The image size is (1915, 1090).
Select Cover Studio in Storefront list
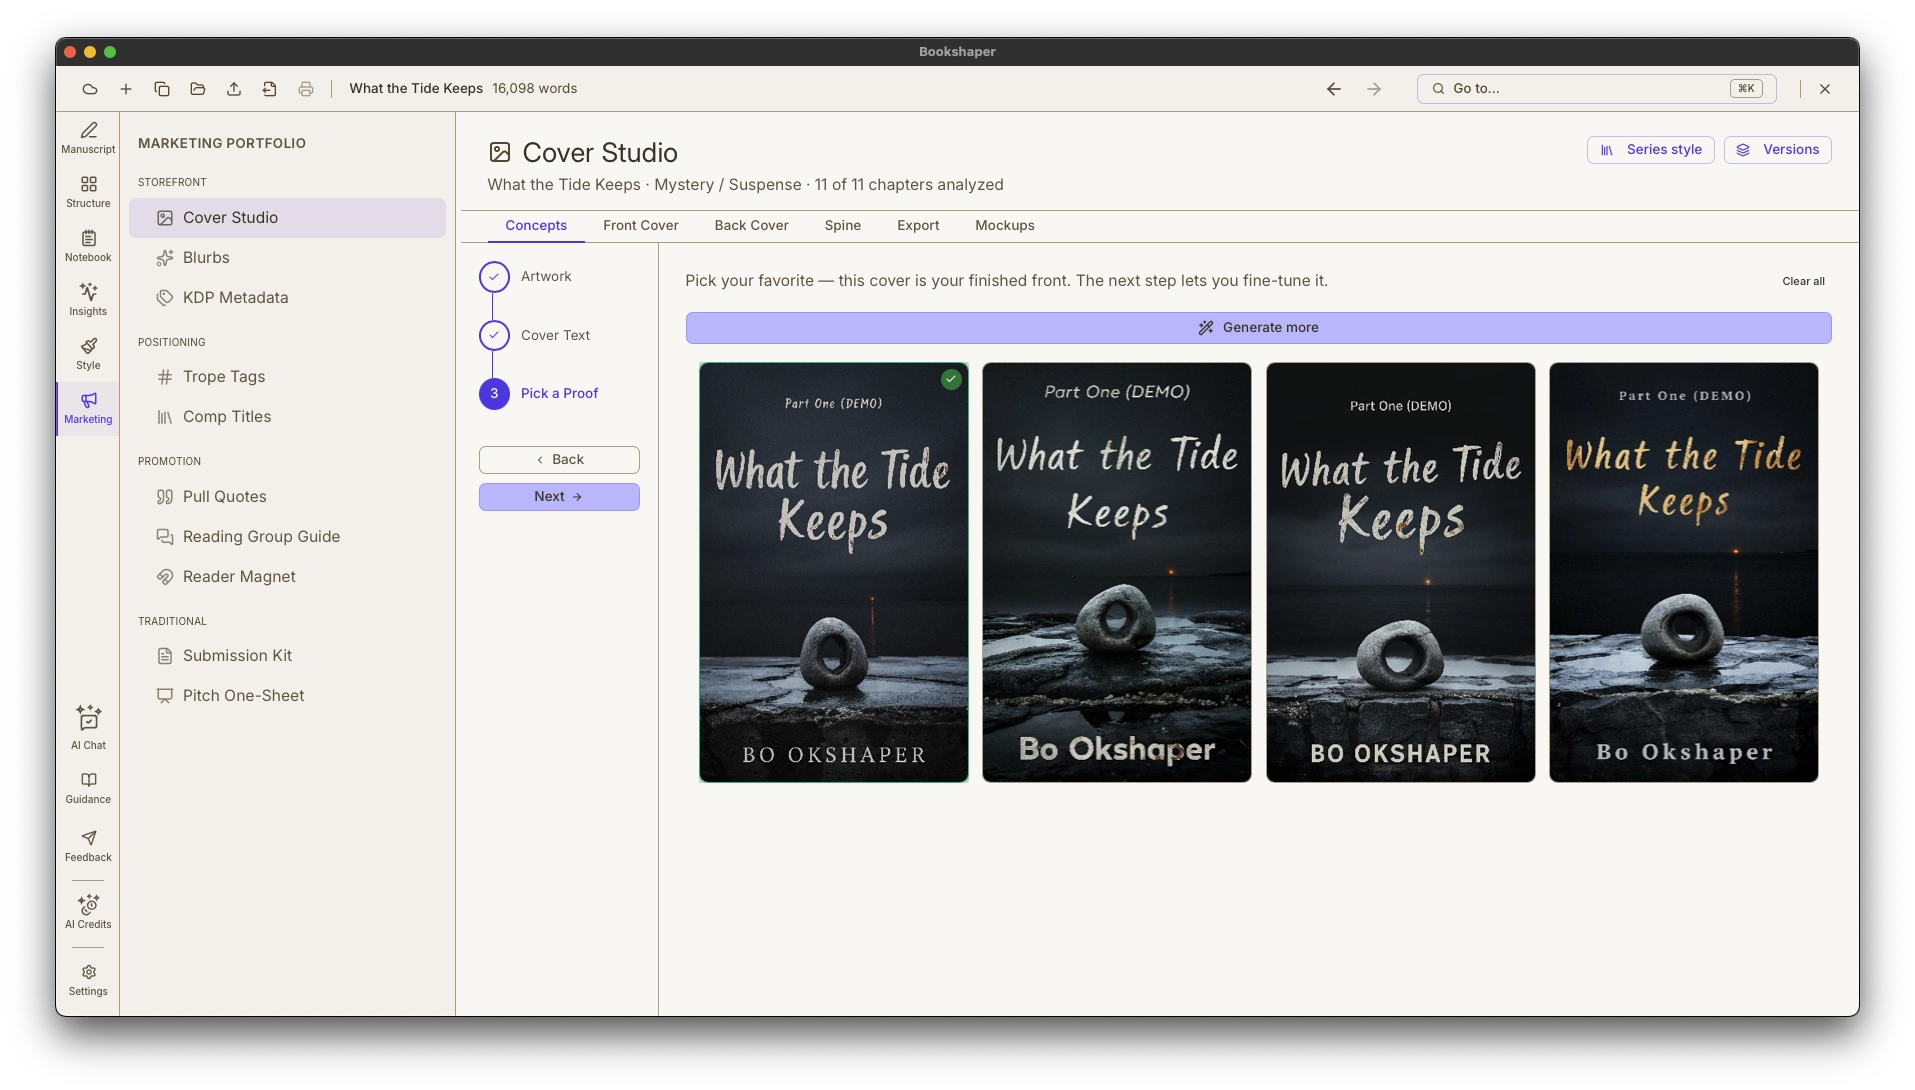287,218
